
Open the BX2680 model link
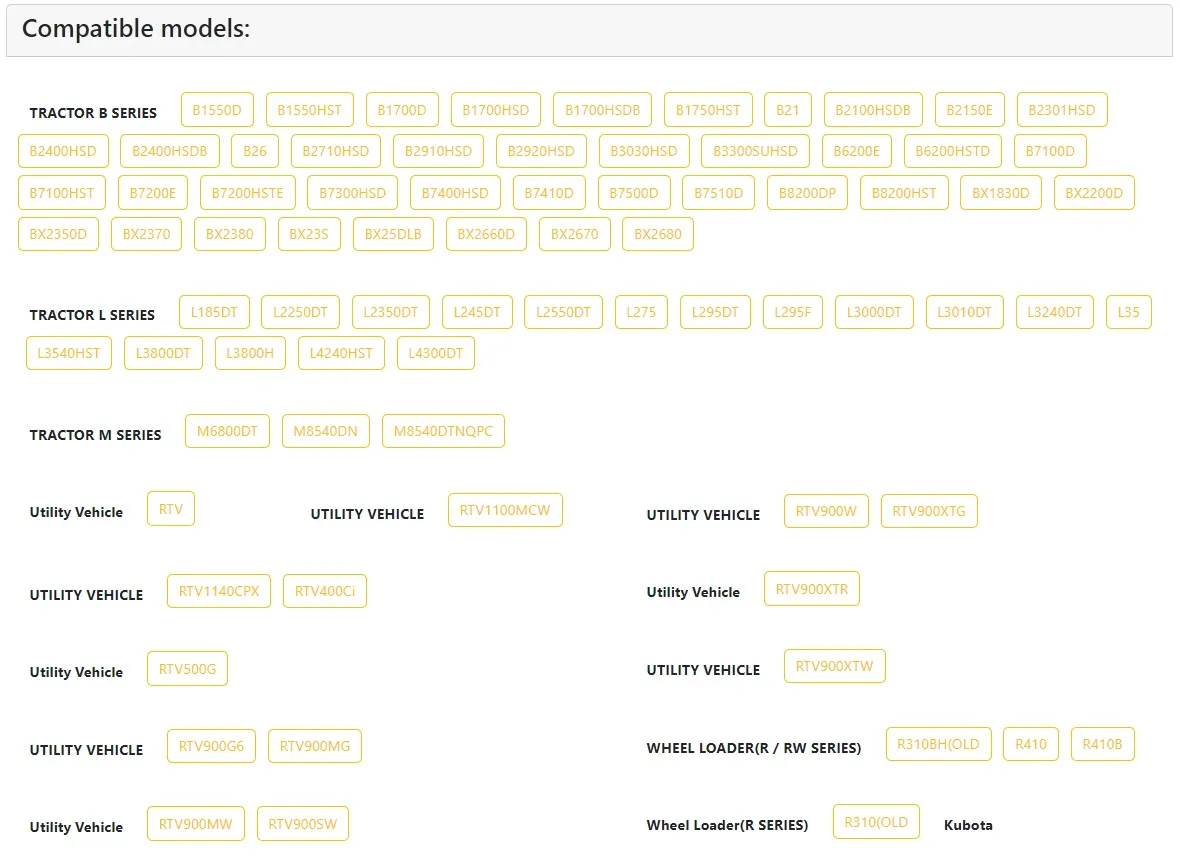[657, 234]
